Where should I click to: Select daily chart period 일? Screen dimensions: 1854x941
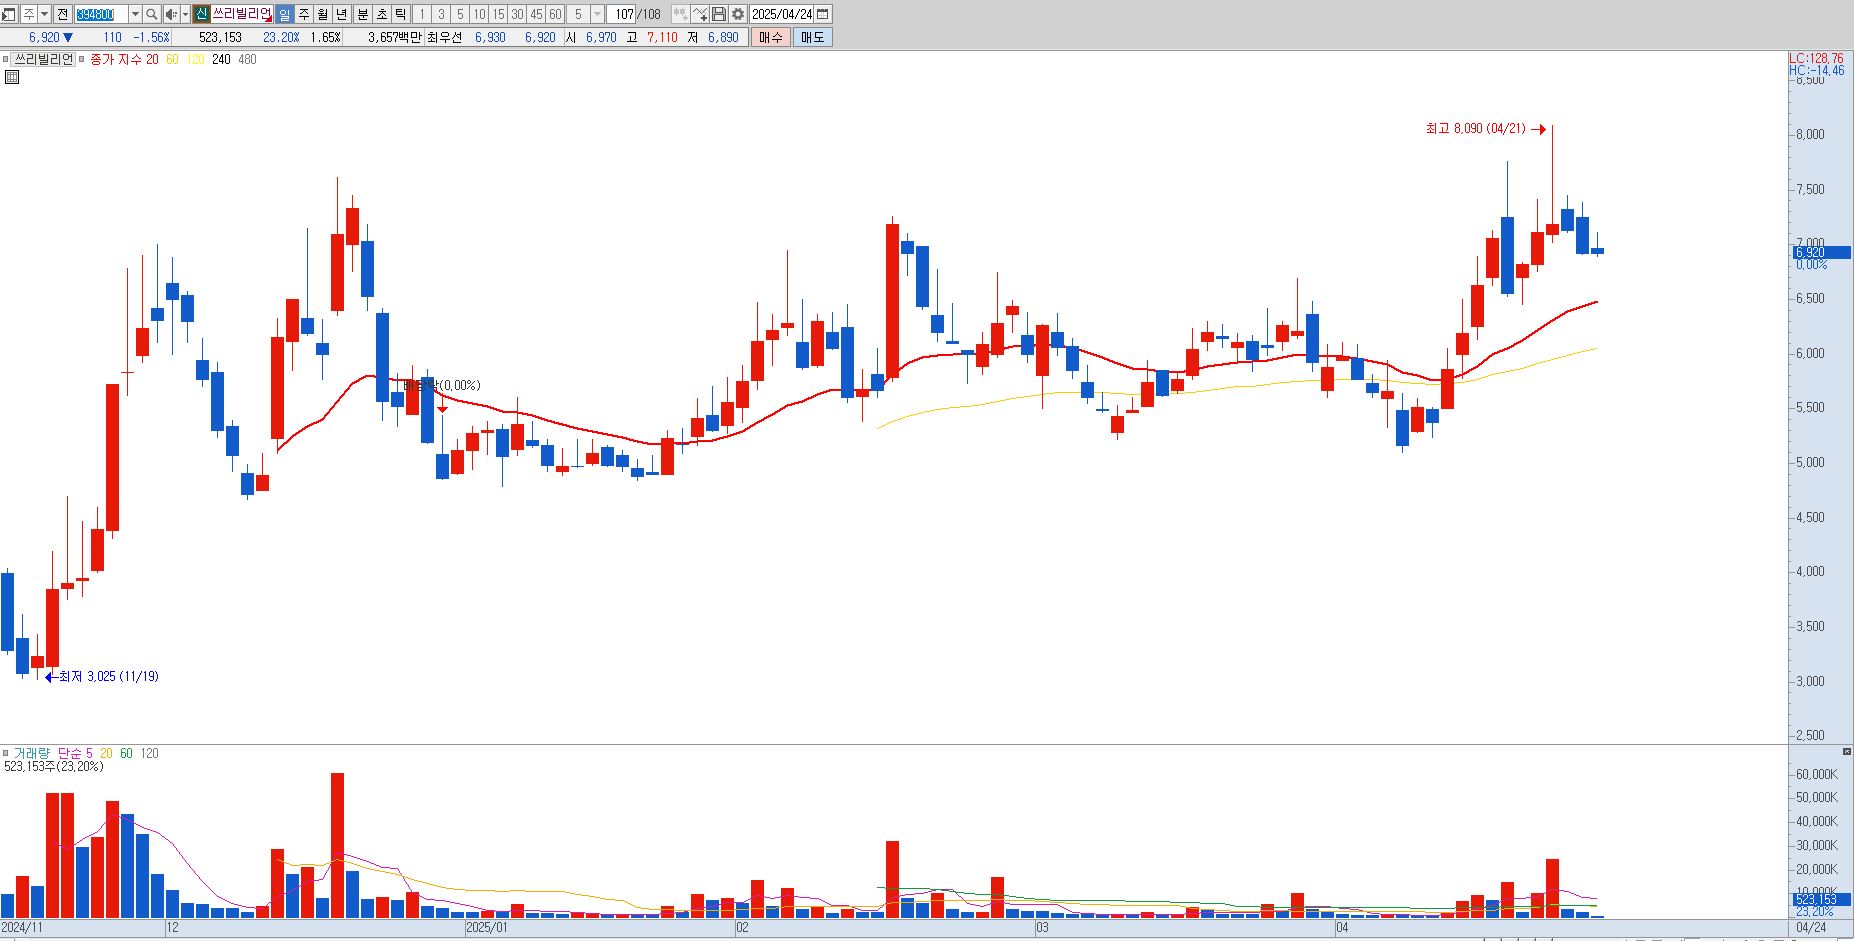click(284, 14)
